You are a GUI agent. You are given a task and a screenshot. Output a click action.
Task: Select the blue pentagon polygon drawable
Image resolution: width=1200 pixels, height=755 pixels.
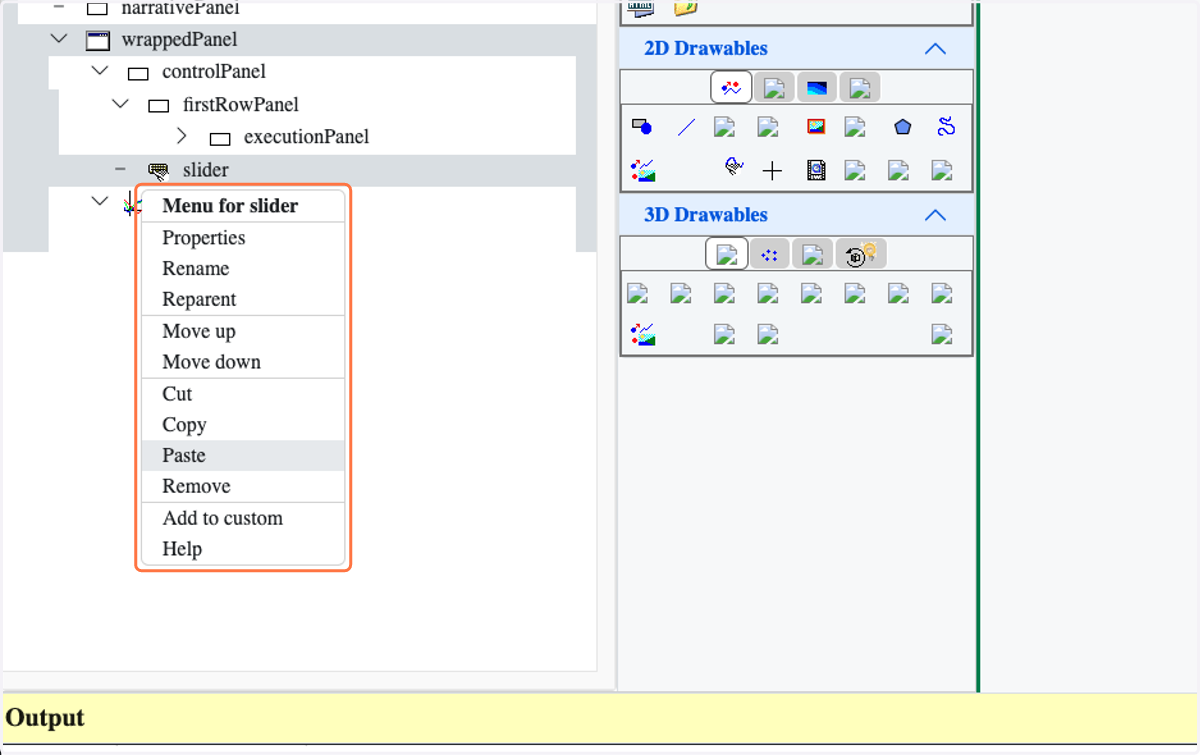click(x=903, y=127)
